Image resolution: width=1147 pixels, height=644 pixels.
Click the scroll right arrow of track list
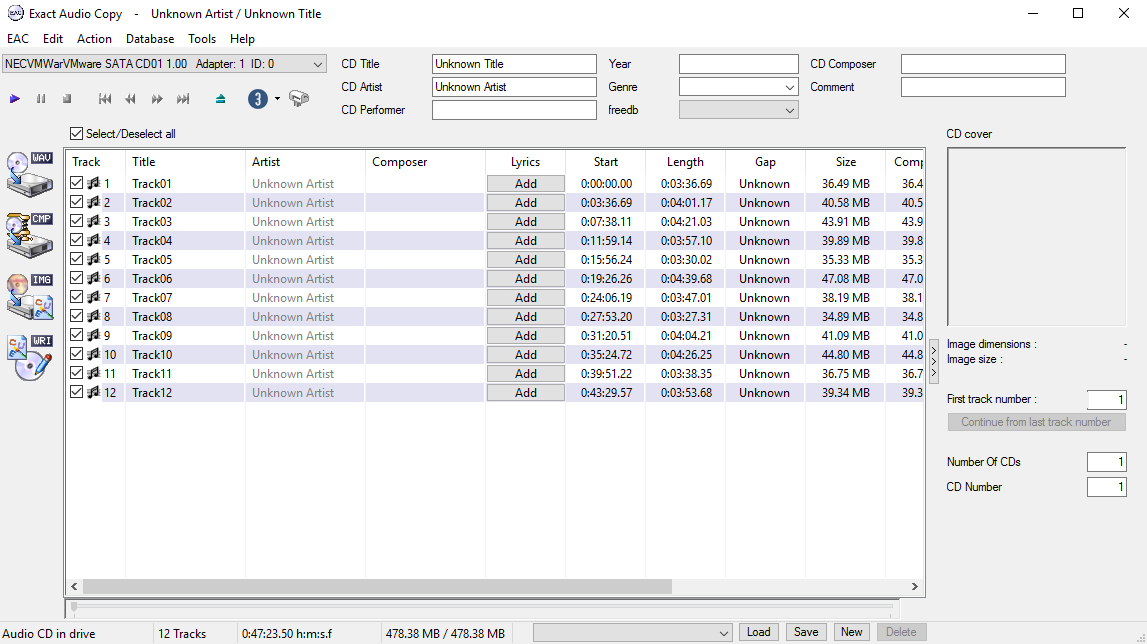[914, 586]
